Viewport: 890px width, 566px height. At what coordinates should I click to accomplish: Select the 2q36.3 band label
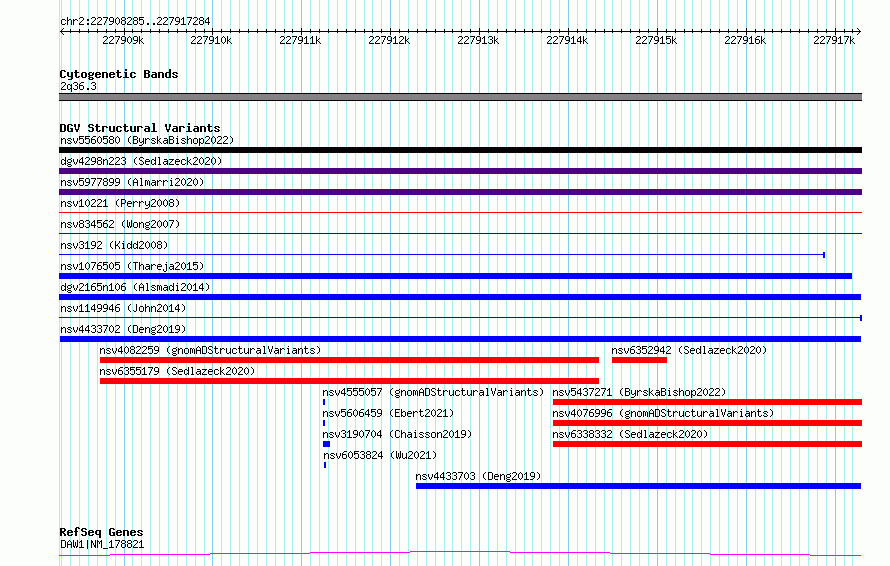(78, 86)
